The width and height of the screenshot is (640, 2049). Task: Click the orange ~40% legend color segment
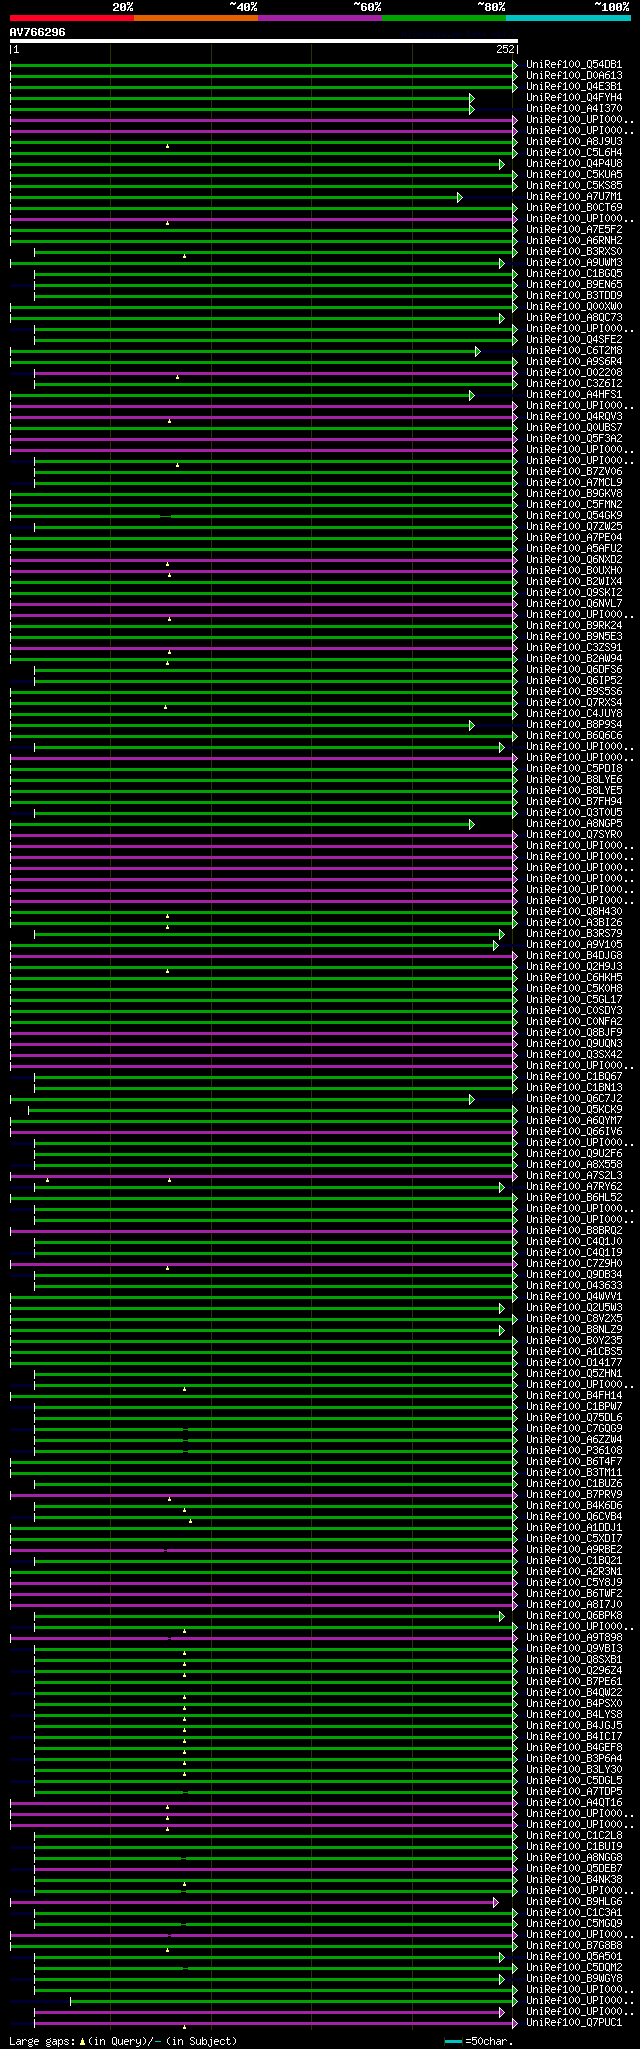[x=196, y=18]
